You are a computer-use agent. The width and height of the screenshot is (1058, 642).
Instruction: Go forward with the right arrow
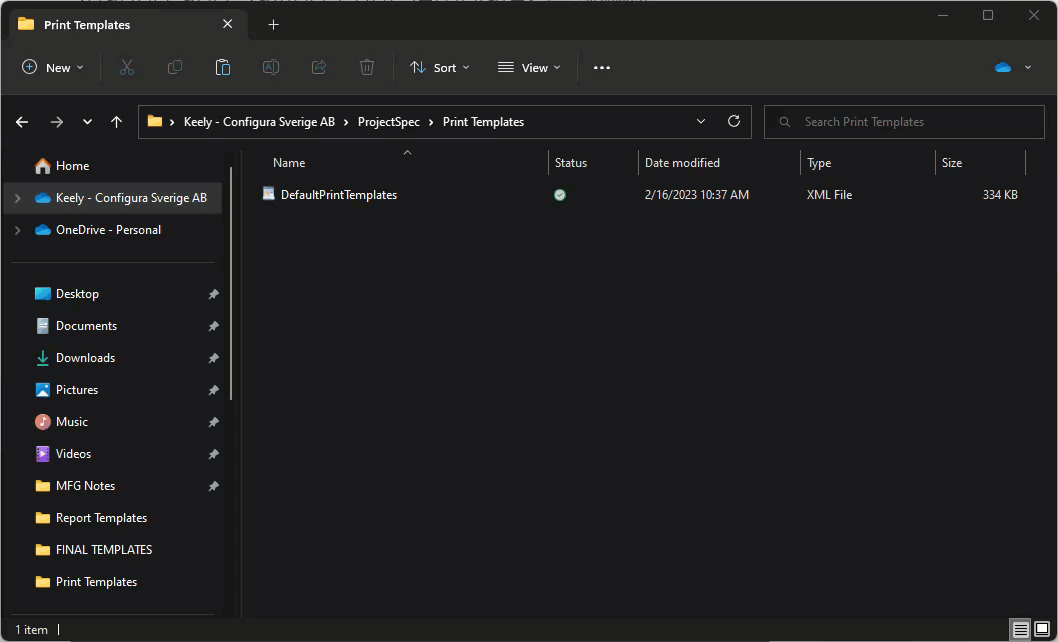click(57, 122)
